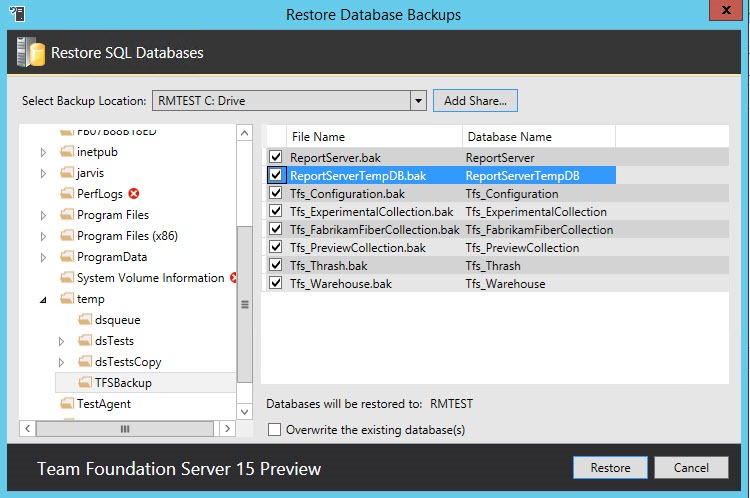
Task: Expand the dsTests tree node
Action: 61,342
